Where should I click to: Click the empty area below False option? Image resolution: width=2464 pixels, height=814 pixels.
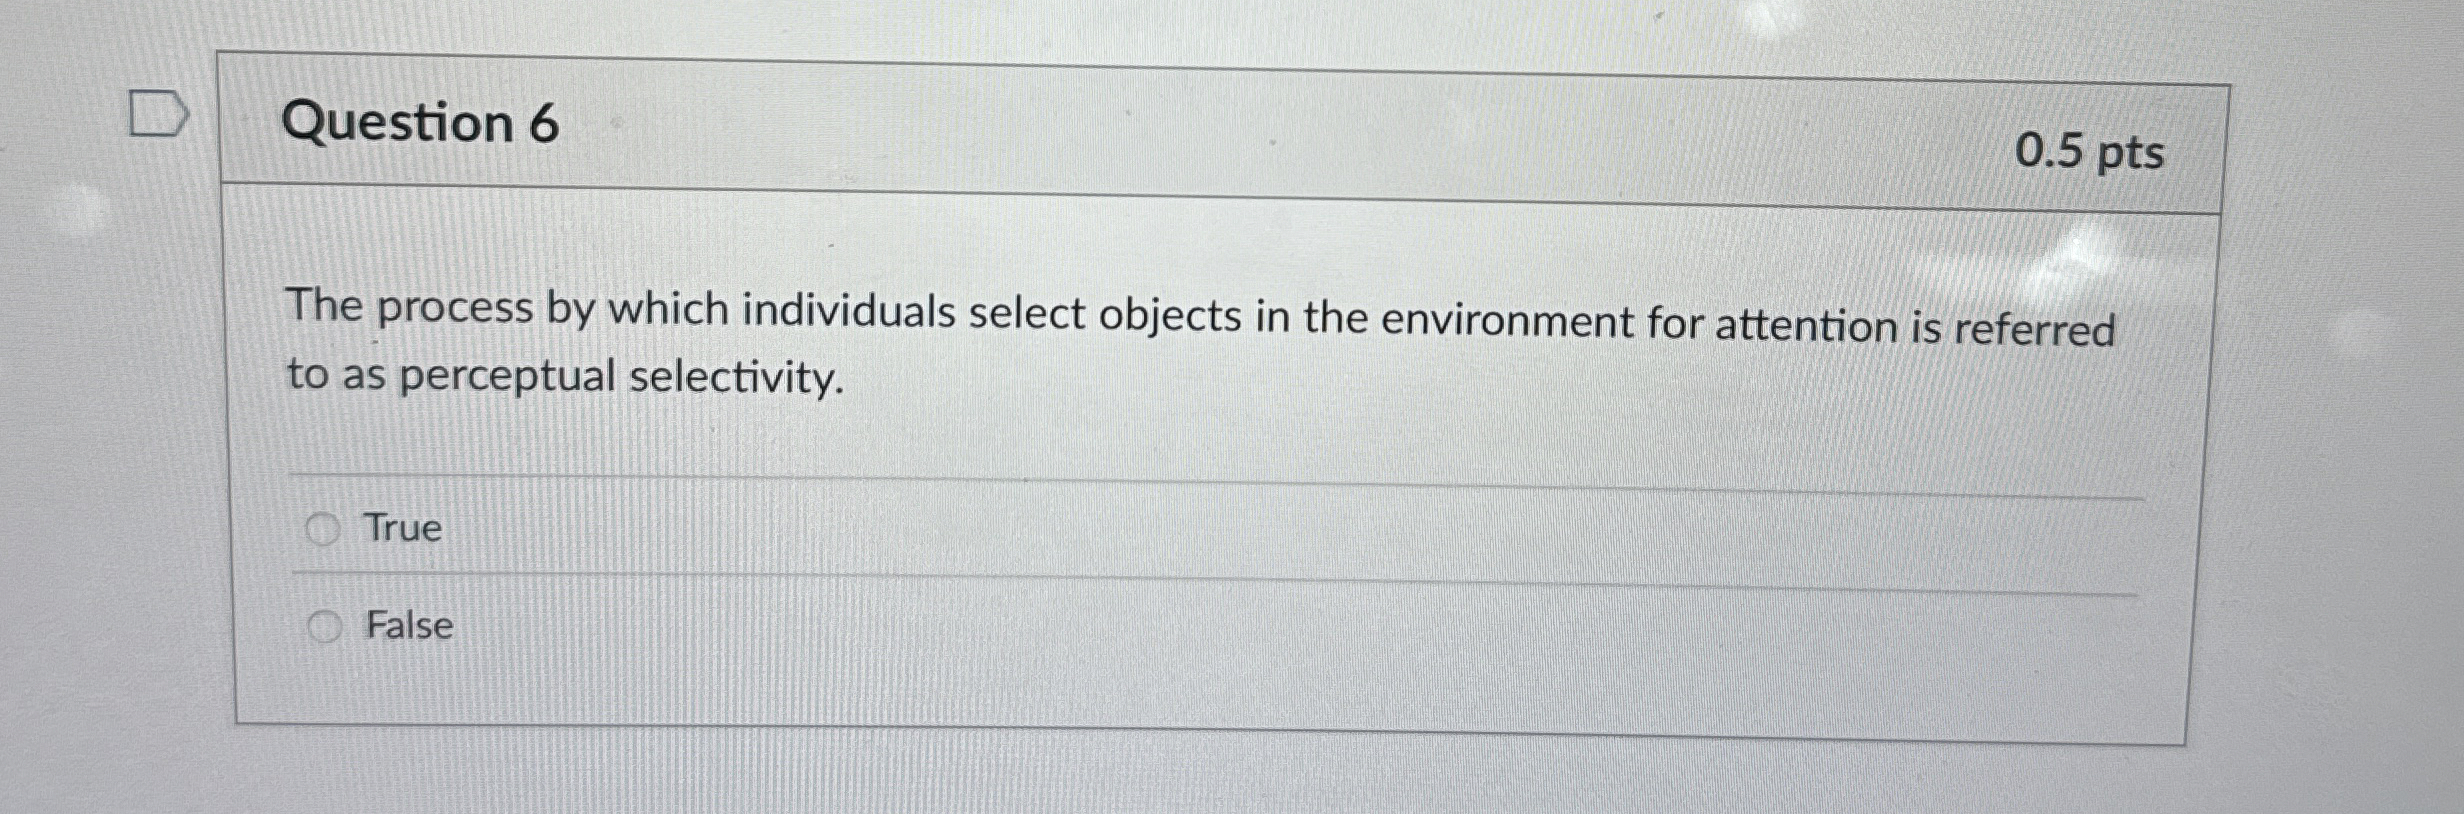1200,700
